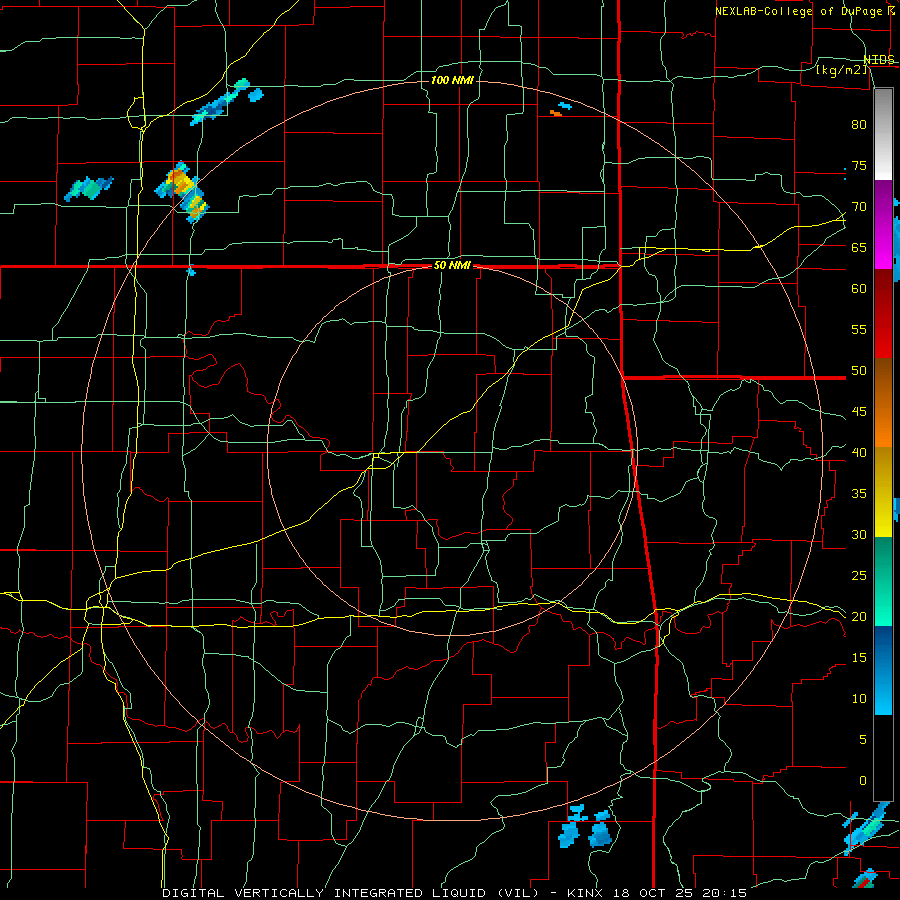The height and width of the screenshot is (900, 900).
Task: Pick the yellow segment of the color bar
Action: click(x=883, y=492)
